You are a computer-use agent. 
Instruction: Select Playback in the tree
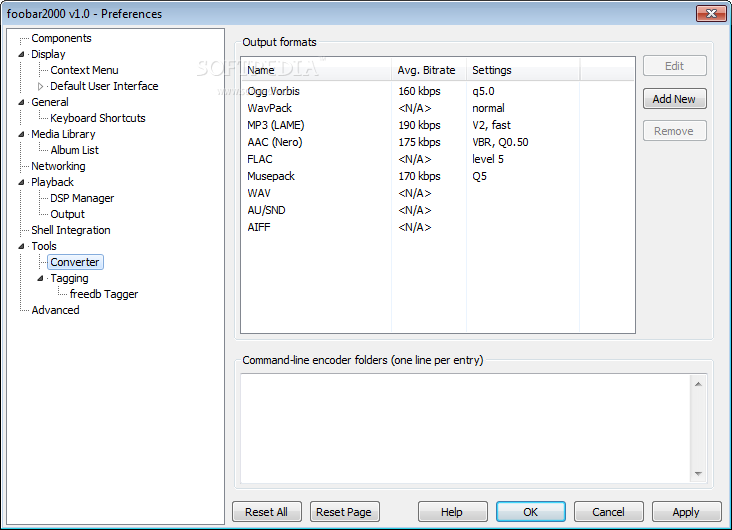[52, 182]
